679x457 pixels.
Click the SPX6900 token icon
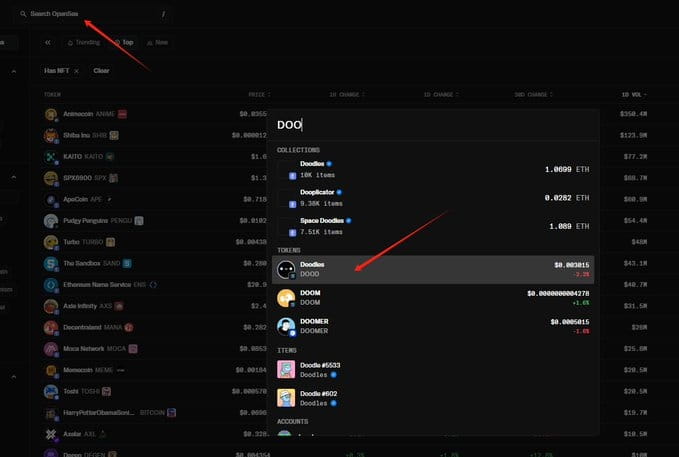click(x=51, y=178)
